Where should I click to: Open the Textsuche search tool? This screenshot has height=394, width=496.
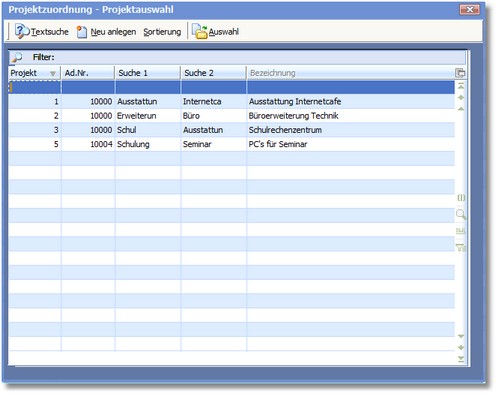[x=42, y=32]
